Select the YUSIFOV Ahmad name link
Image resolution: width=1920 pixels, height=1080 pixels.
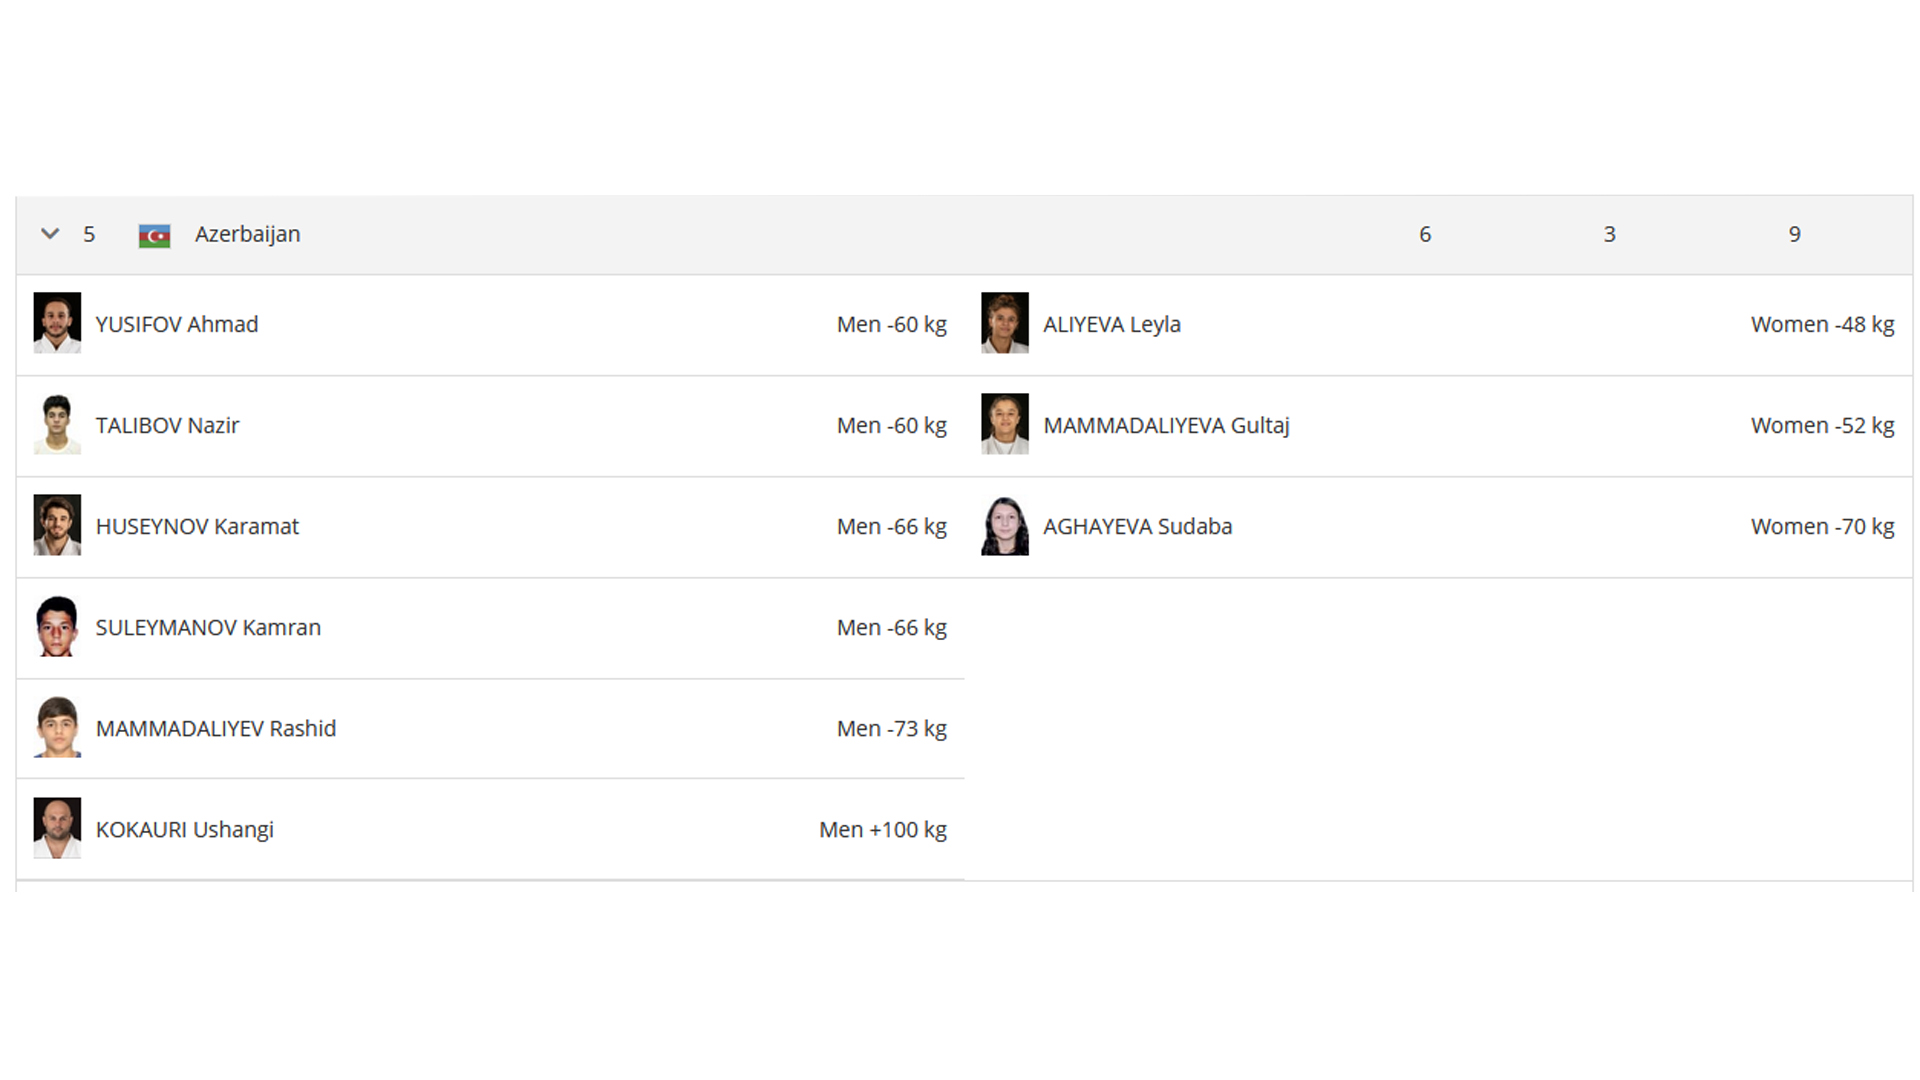coord(177,324)
